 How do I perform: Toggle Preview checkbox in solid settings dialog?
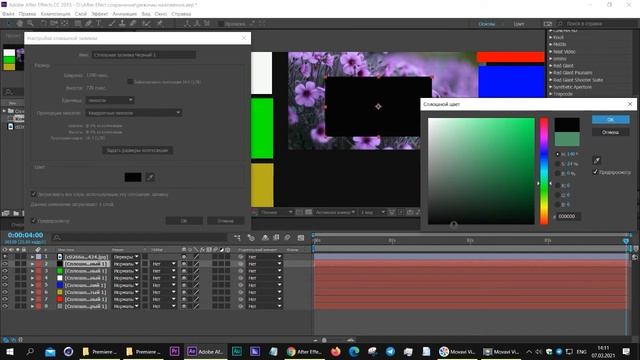pos(34,220)
